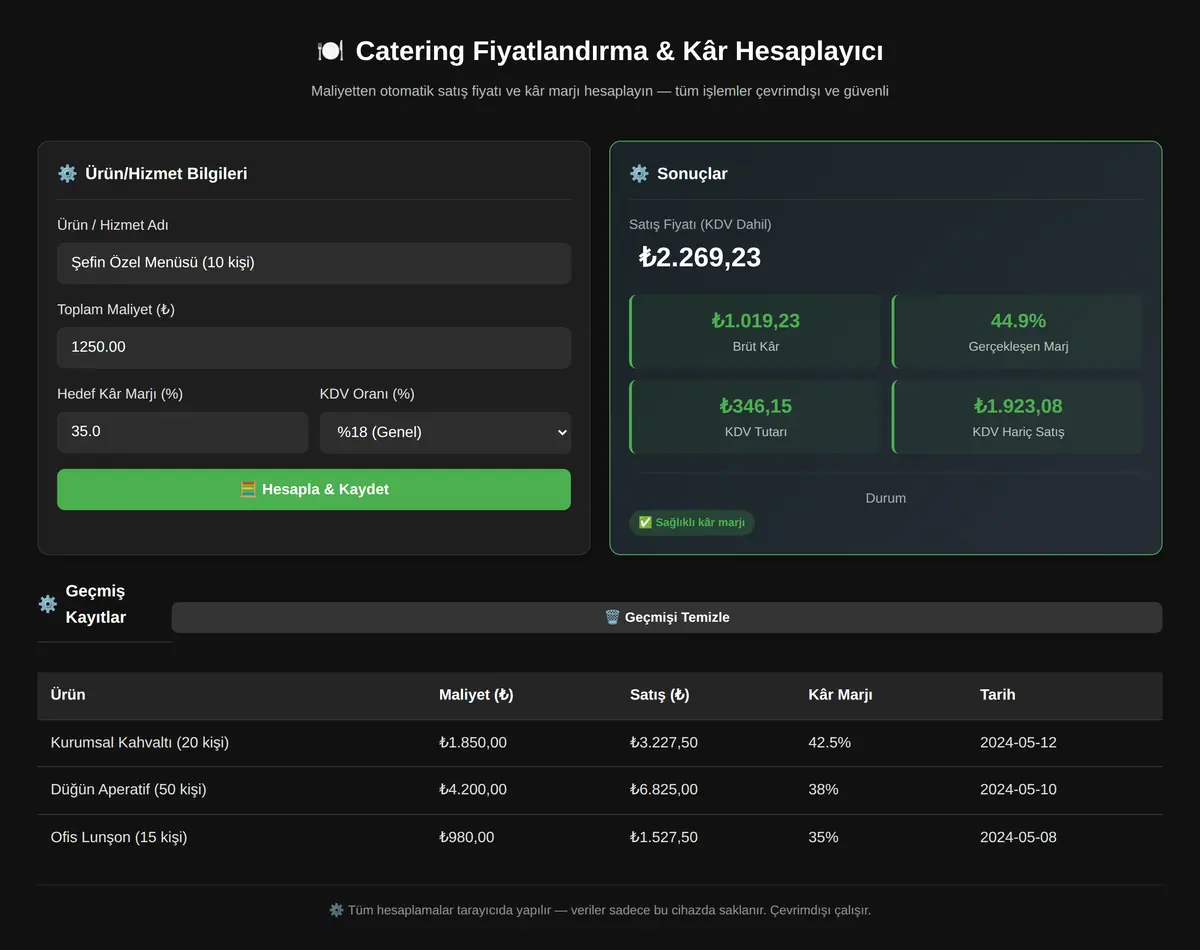Click the ₺2.269,23 sale price value
This screenshot has height=950, width=1200.
coord(700,257)
